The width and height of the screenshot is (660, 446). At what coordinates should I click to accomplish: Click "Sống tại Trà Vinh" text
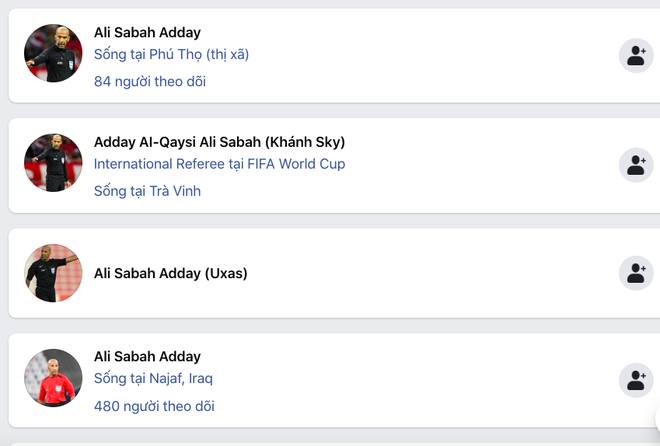tap(147, 190)
